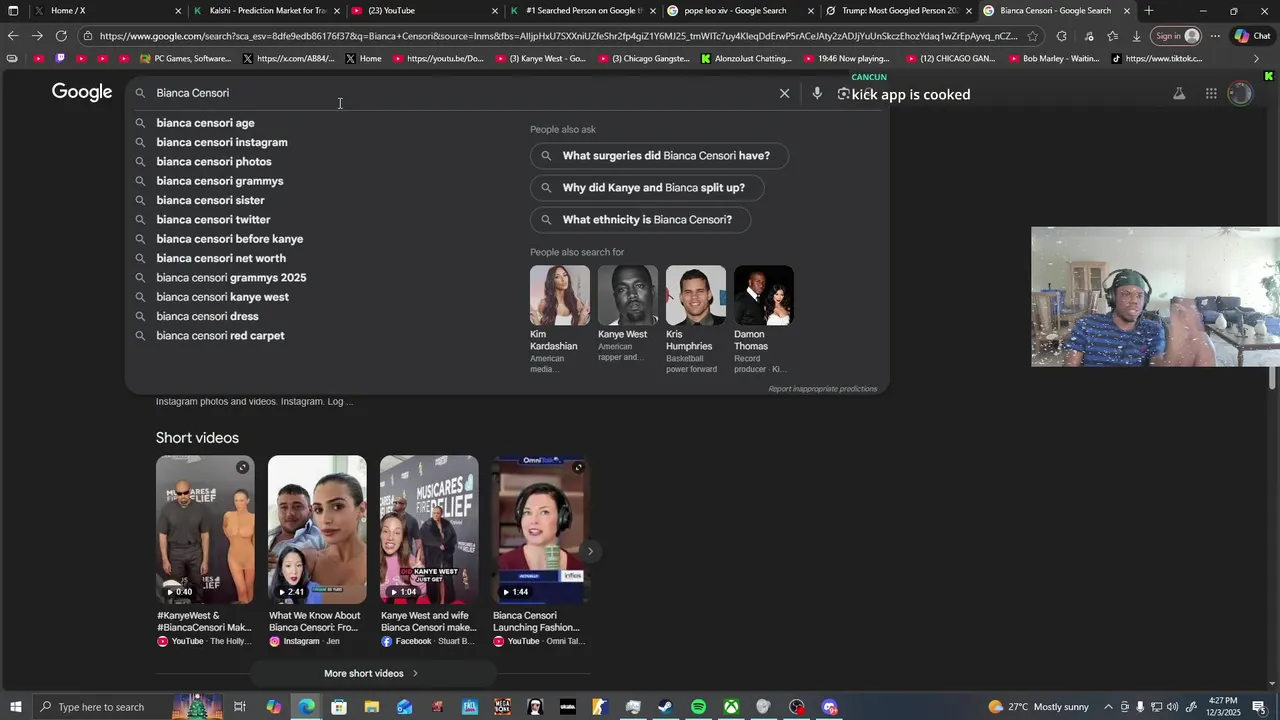Open Bob Marley bookmark
This screenshot has width=1280, height=720.
pyautogui.click(x=1054, y=59)
